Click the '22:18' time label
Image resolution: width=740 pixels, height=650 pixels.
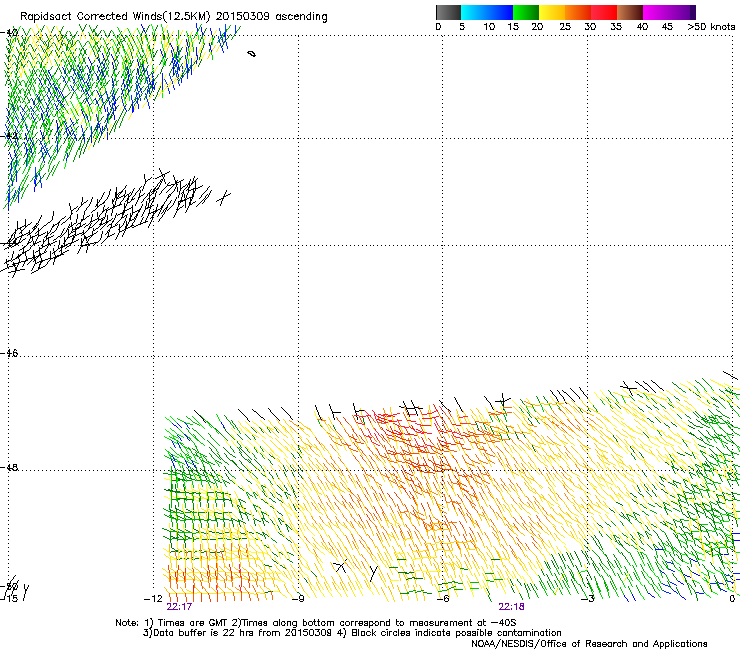(512, 607)
